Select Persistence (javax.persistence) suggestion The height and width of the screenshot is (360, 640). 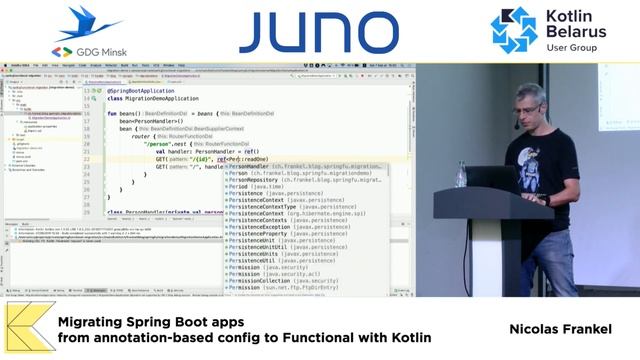[x=305, y=193]
